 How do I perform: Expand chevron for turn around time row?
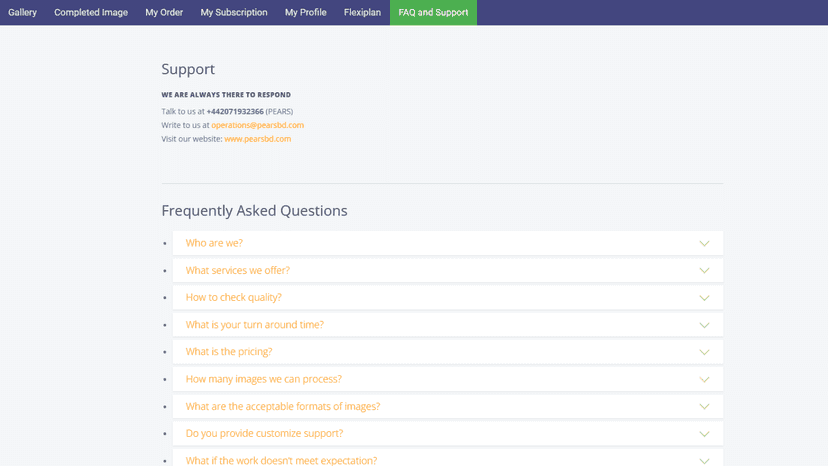(704, 325)
